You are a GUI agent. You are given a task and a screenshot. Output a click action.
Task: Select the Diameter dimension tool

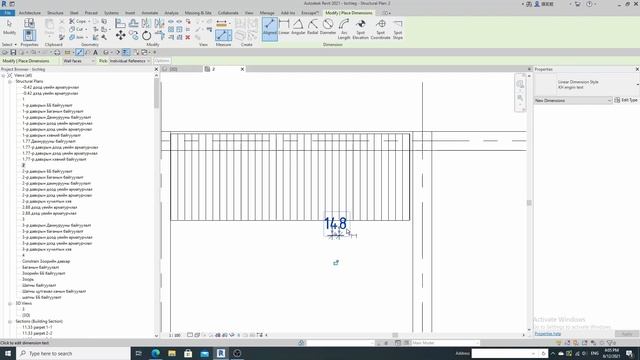pyautogui.click(x=328, y=27)
